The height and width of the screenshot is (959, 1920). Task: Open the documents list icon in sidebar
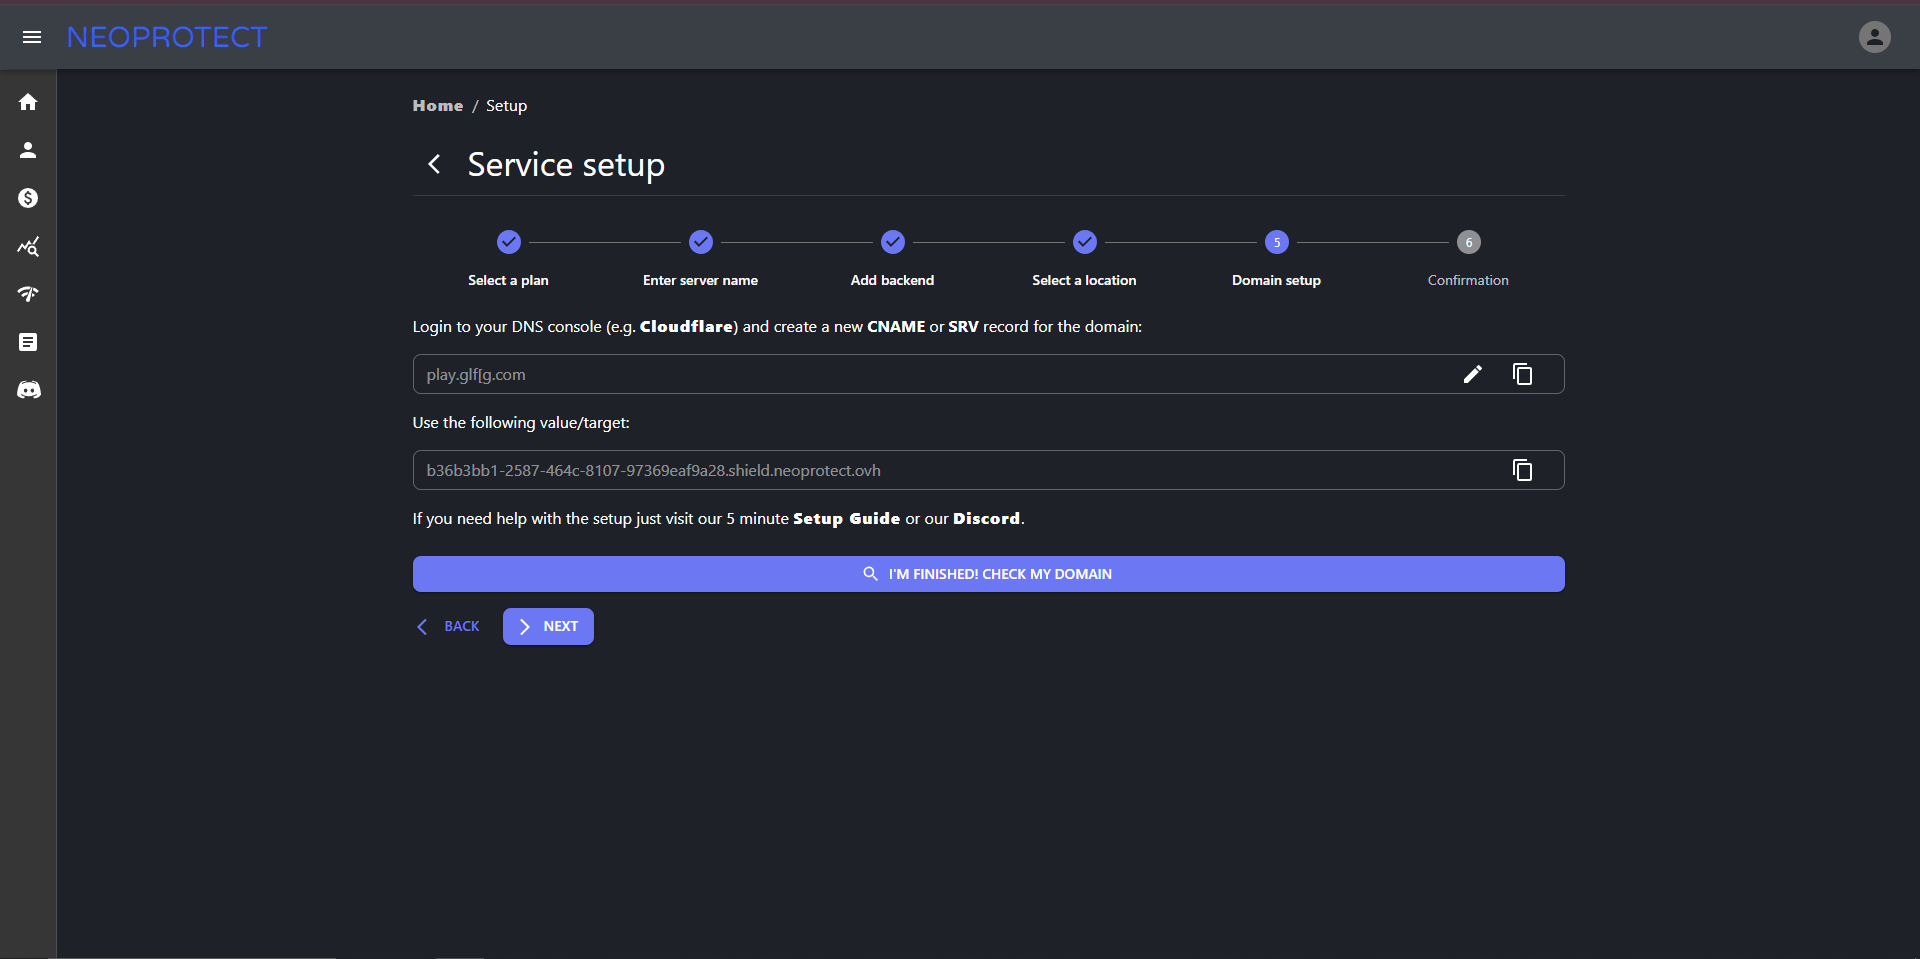pos(28,342)
